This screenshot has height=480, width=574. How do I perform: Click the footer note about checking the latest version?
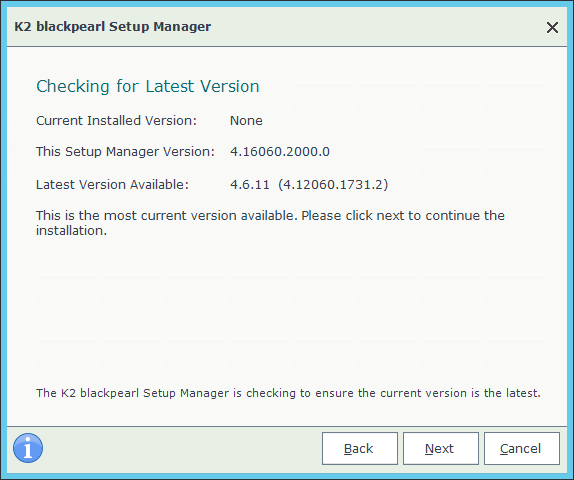288,393
